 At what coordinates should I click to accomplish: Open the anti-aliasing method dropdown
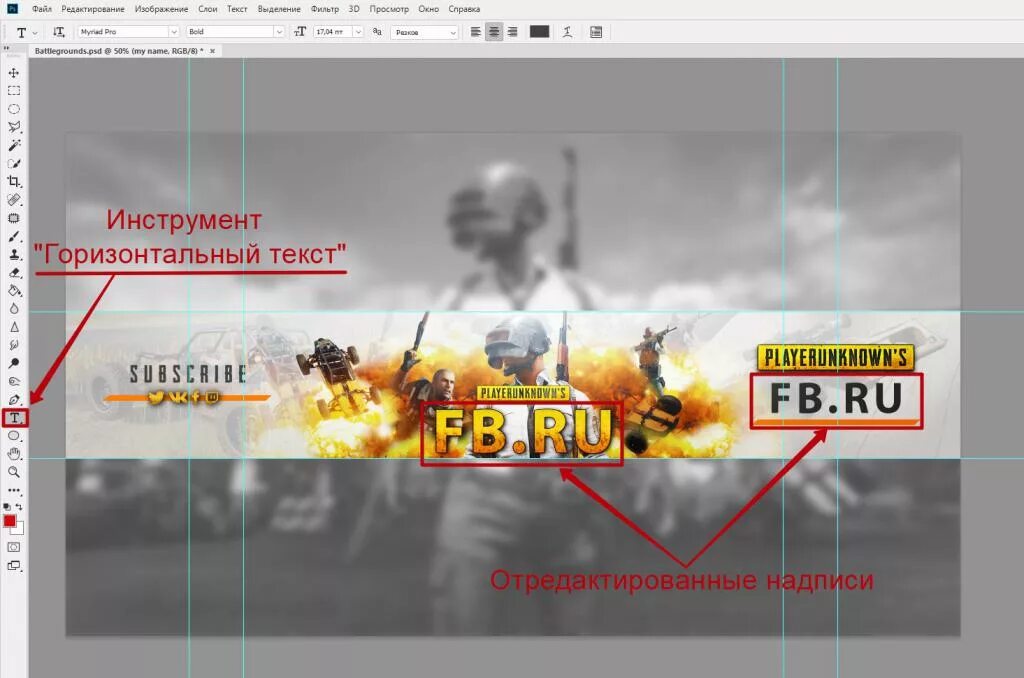[424, 32]
